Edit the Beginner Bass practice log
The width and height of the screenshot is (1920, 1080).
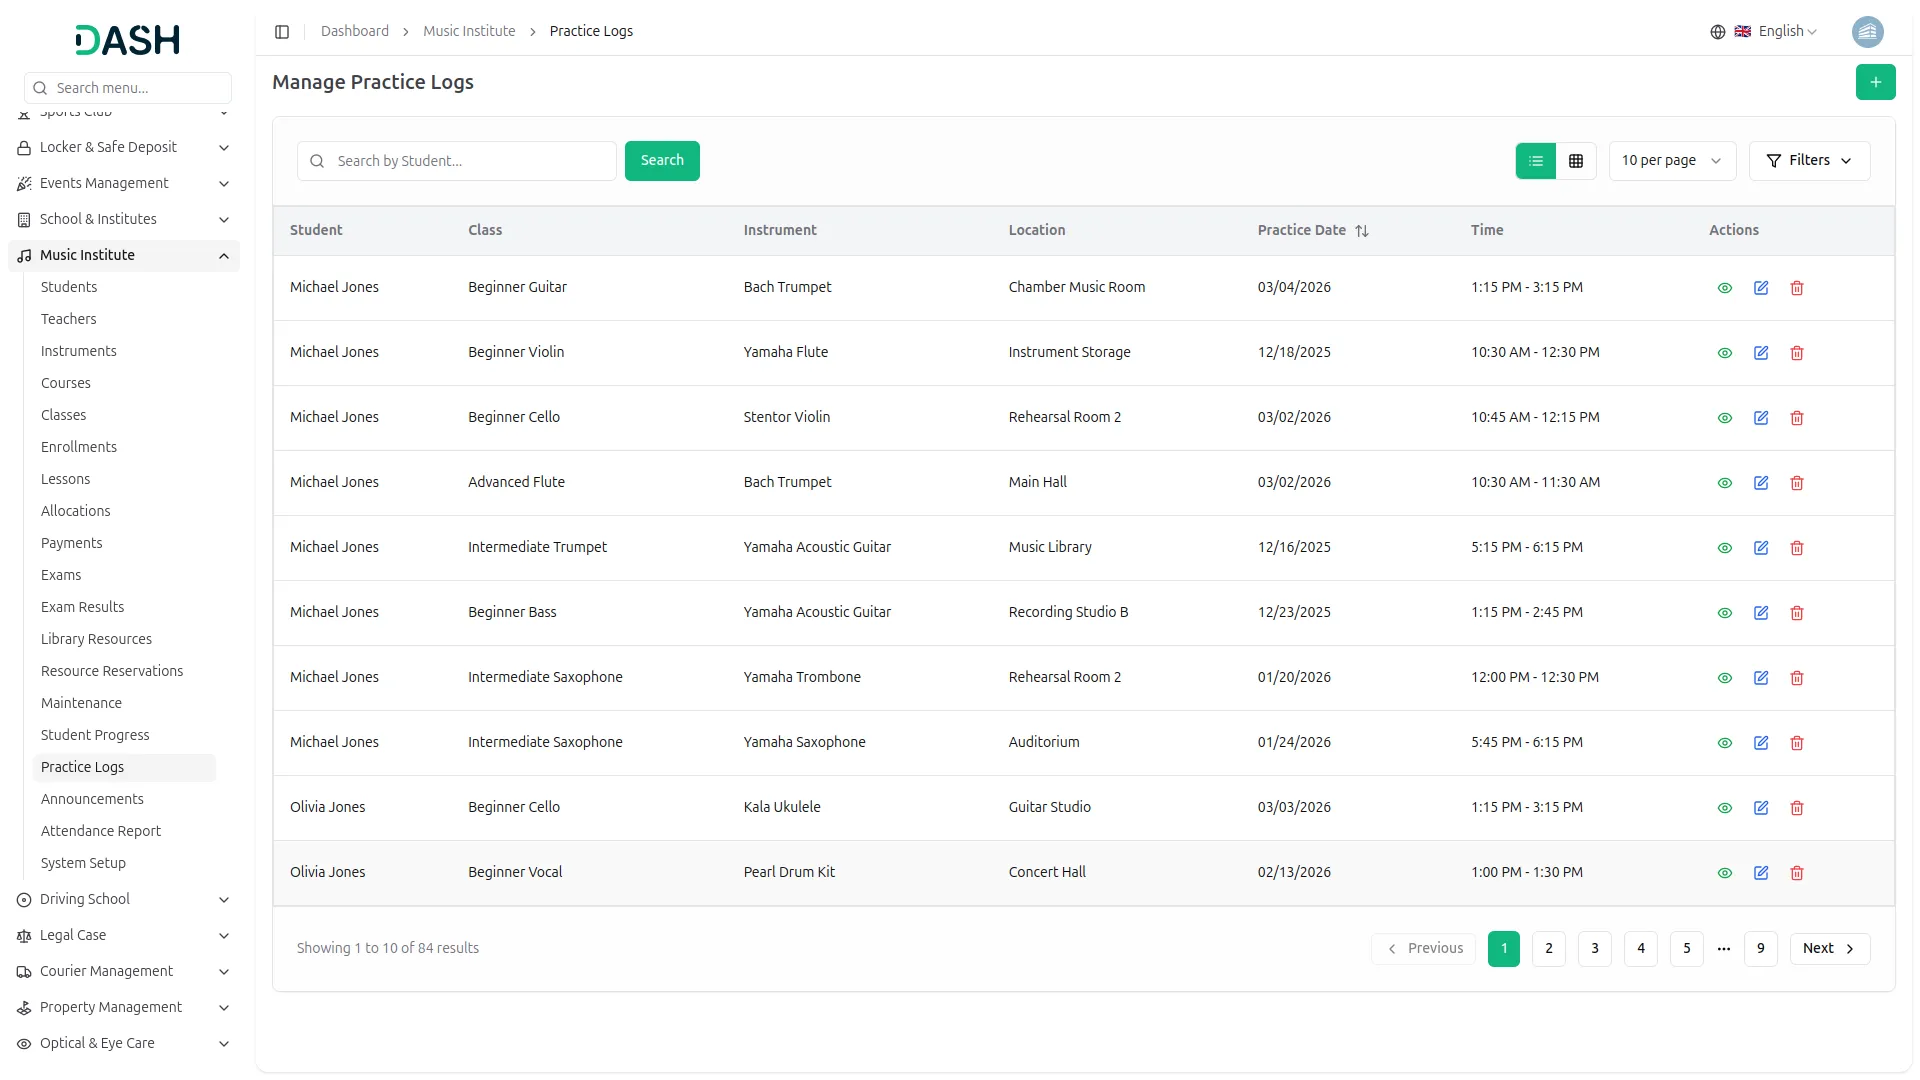click(x=1760, y=613)
